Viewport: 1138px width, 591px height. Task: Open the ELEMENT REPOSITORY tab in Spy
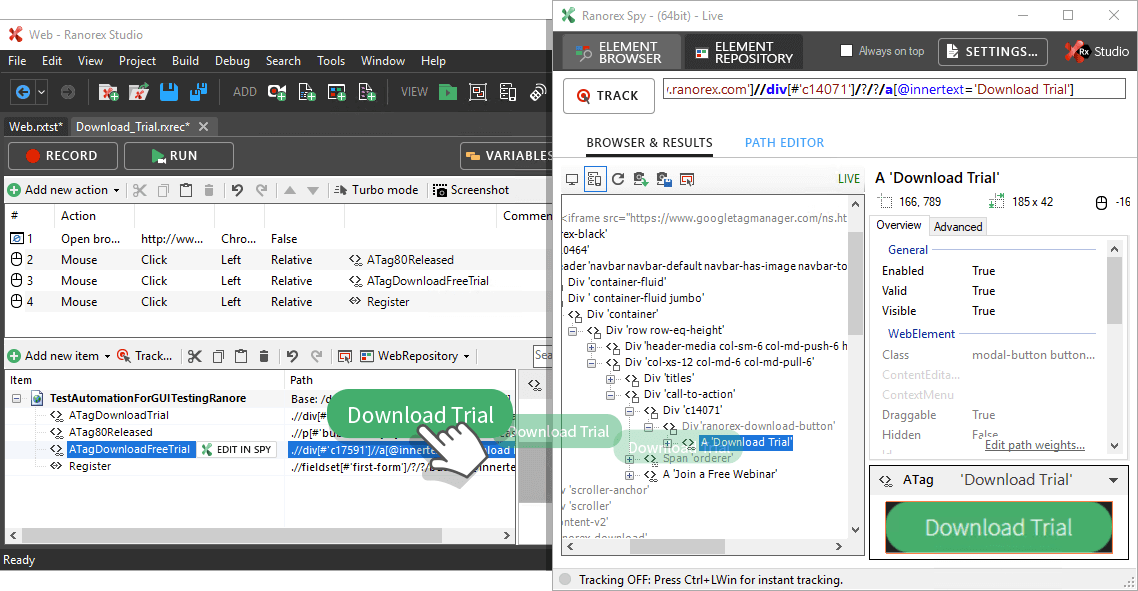[744, 52]
